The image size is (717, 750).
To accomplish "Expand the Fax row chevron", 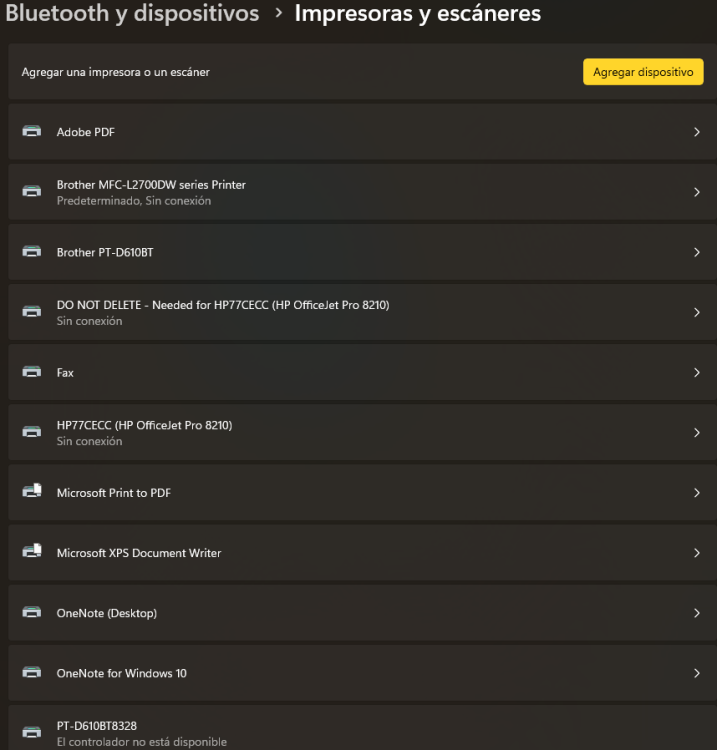I will (696, 372).
